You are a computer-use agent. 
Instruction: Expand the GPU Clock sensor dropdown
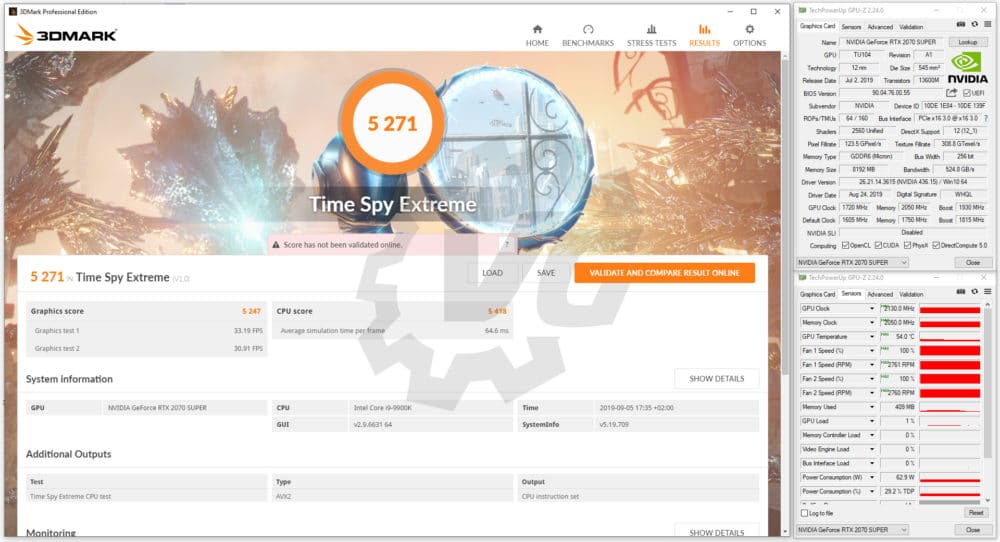(872, 309)
